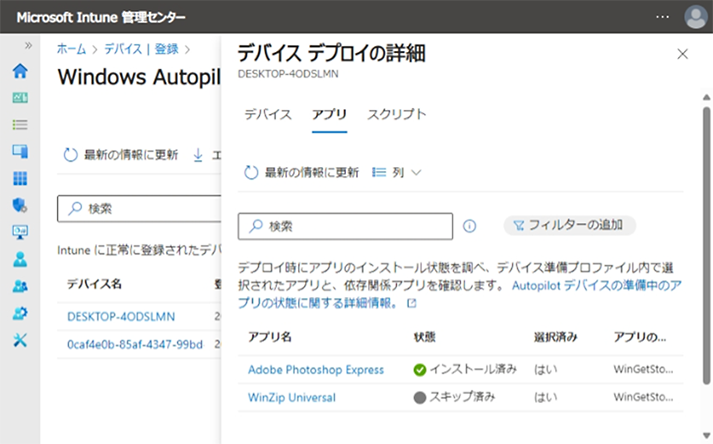Open the Dashboard icon in sidebar
The image size is (713, 444).
tap(20, 98)
